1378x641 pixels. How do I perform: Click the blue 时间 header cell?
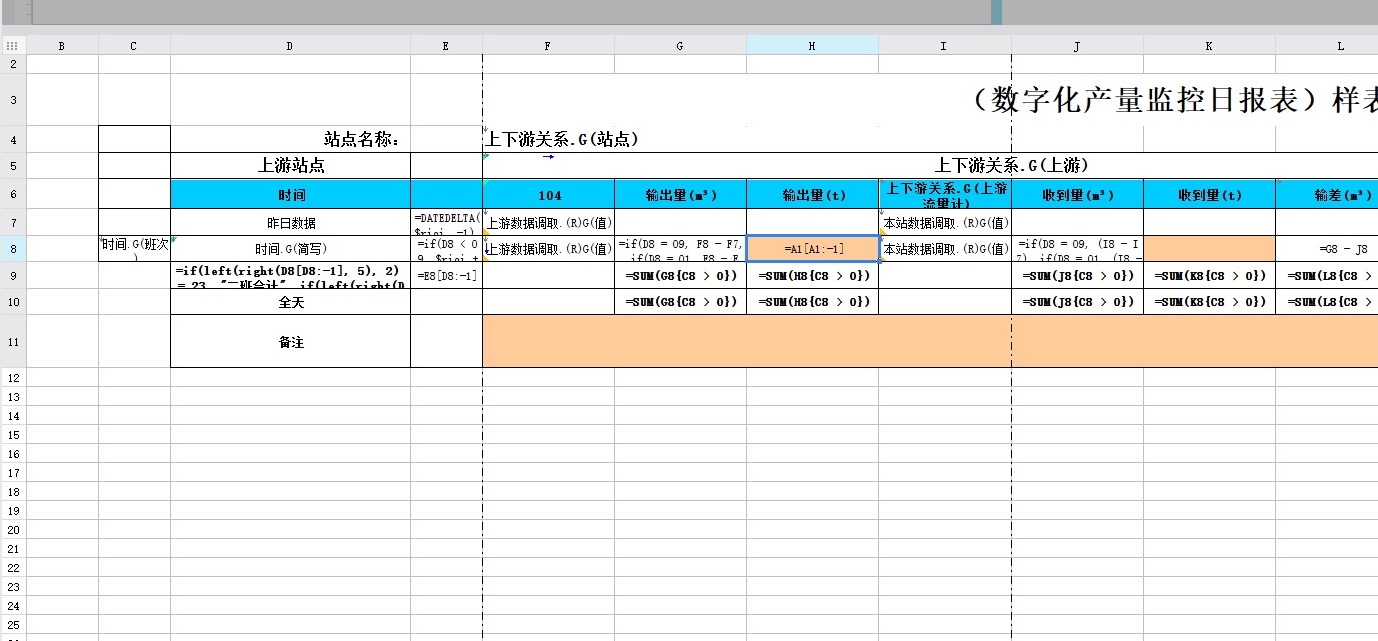[290, 194]
